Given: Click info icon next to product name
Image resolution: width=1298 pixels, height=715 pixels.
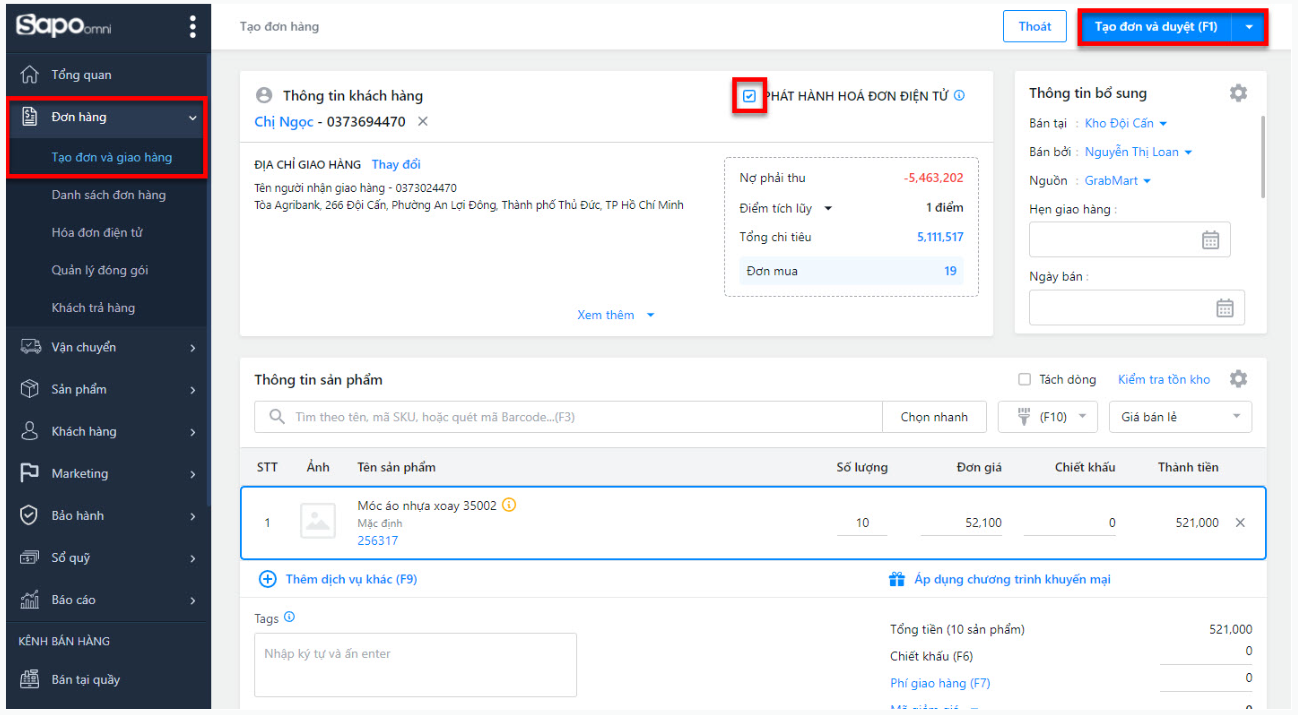Looking at the screenshot, I should click(508, 505).
